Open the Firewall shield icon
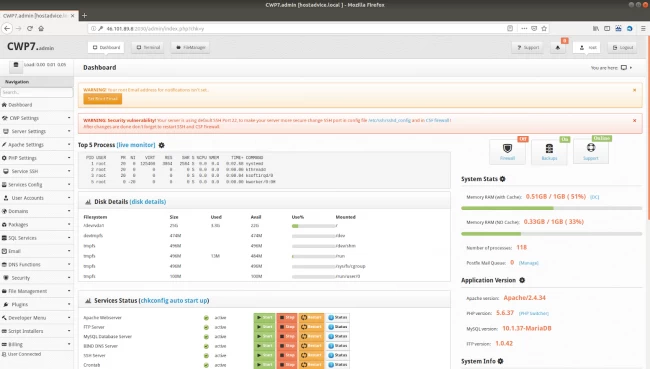 [507, 148]
